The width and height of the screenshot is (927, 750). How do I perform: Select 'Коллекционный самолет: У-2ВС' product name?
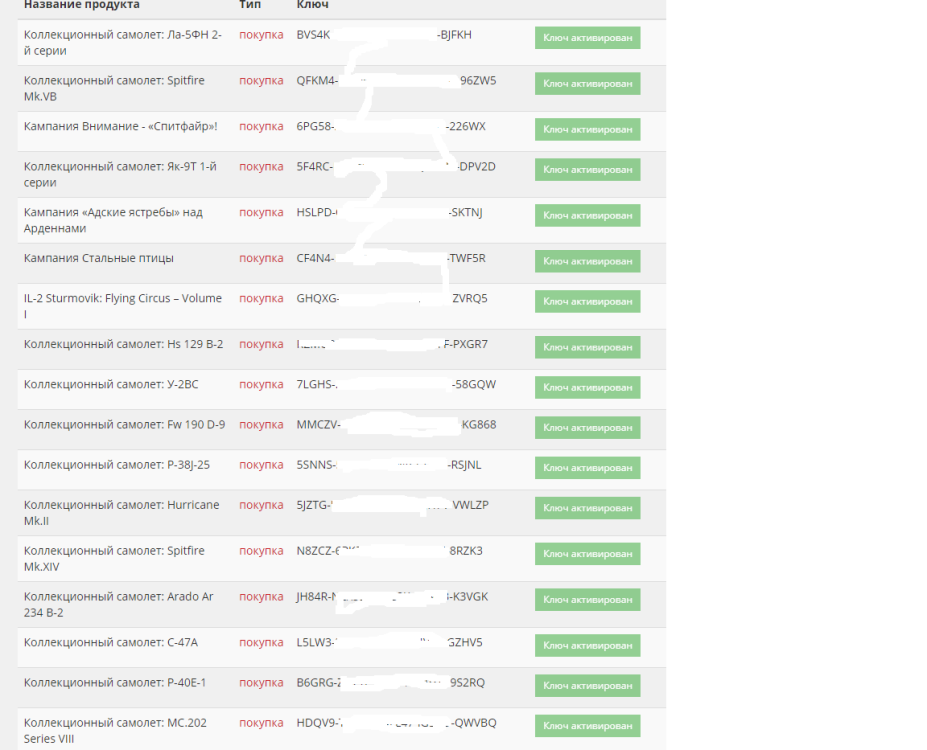pos(111,384)
